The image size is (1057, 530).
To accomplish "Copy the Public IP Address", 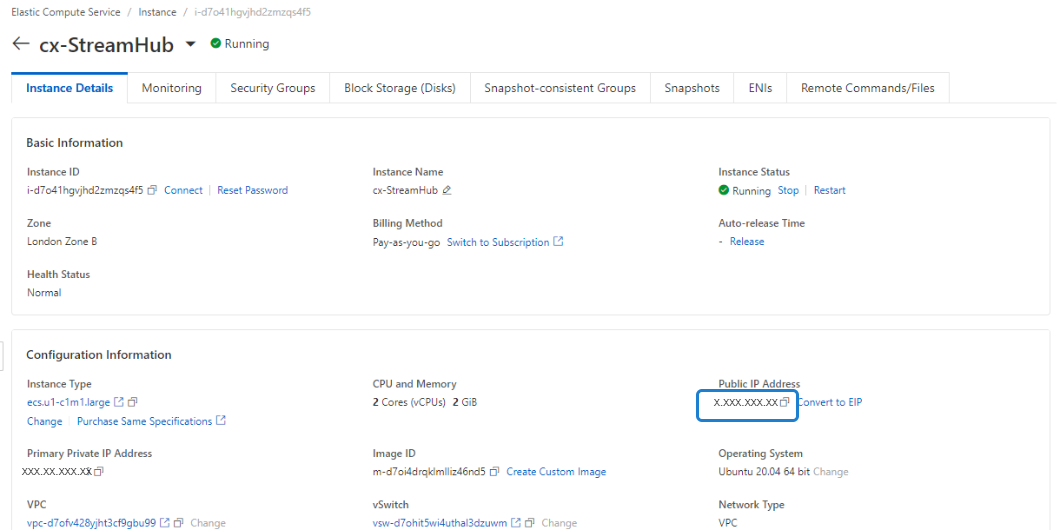I will [x=786, y=402].
